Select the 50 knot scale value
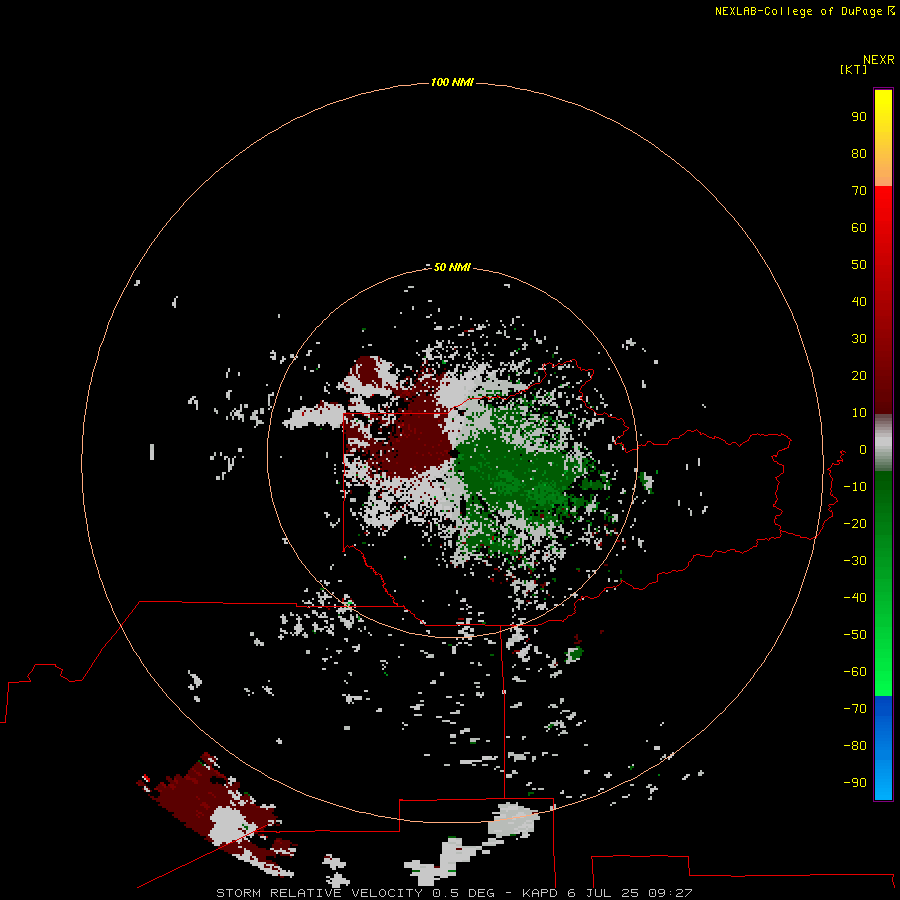The width and height of the screenshot is (900, 900). pyautogui.click(x=859, y=265)
